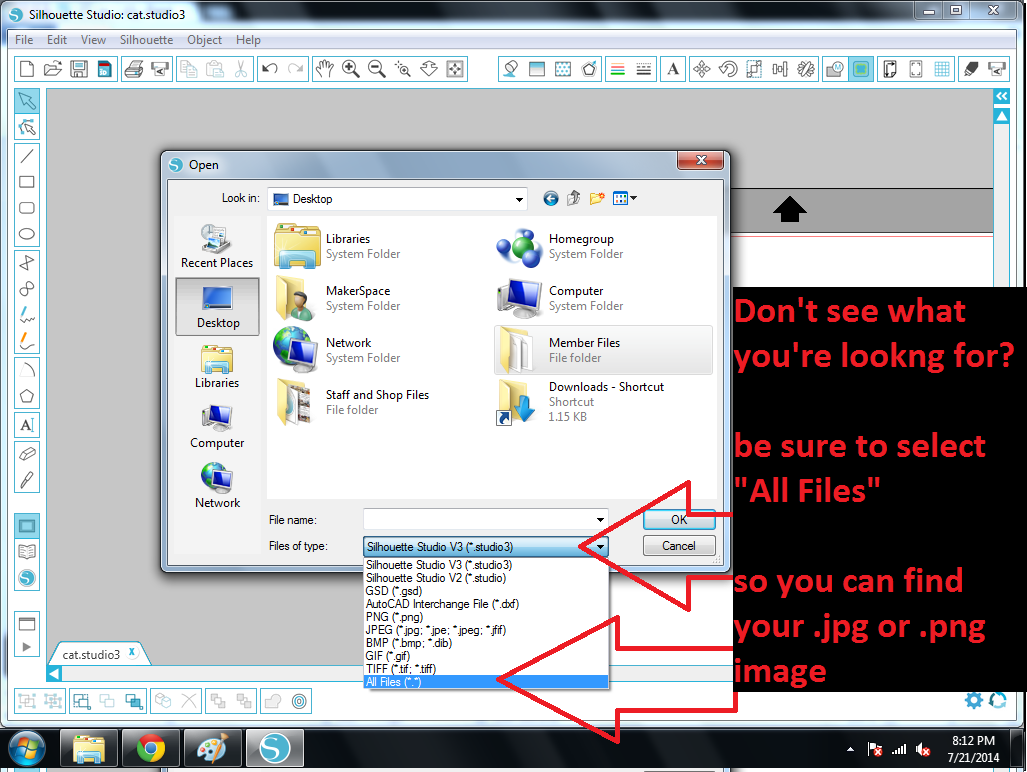
Task: Open the Help menu
Action: click(248, 40)
